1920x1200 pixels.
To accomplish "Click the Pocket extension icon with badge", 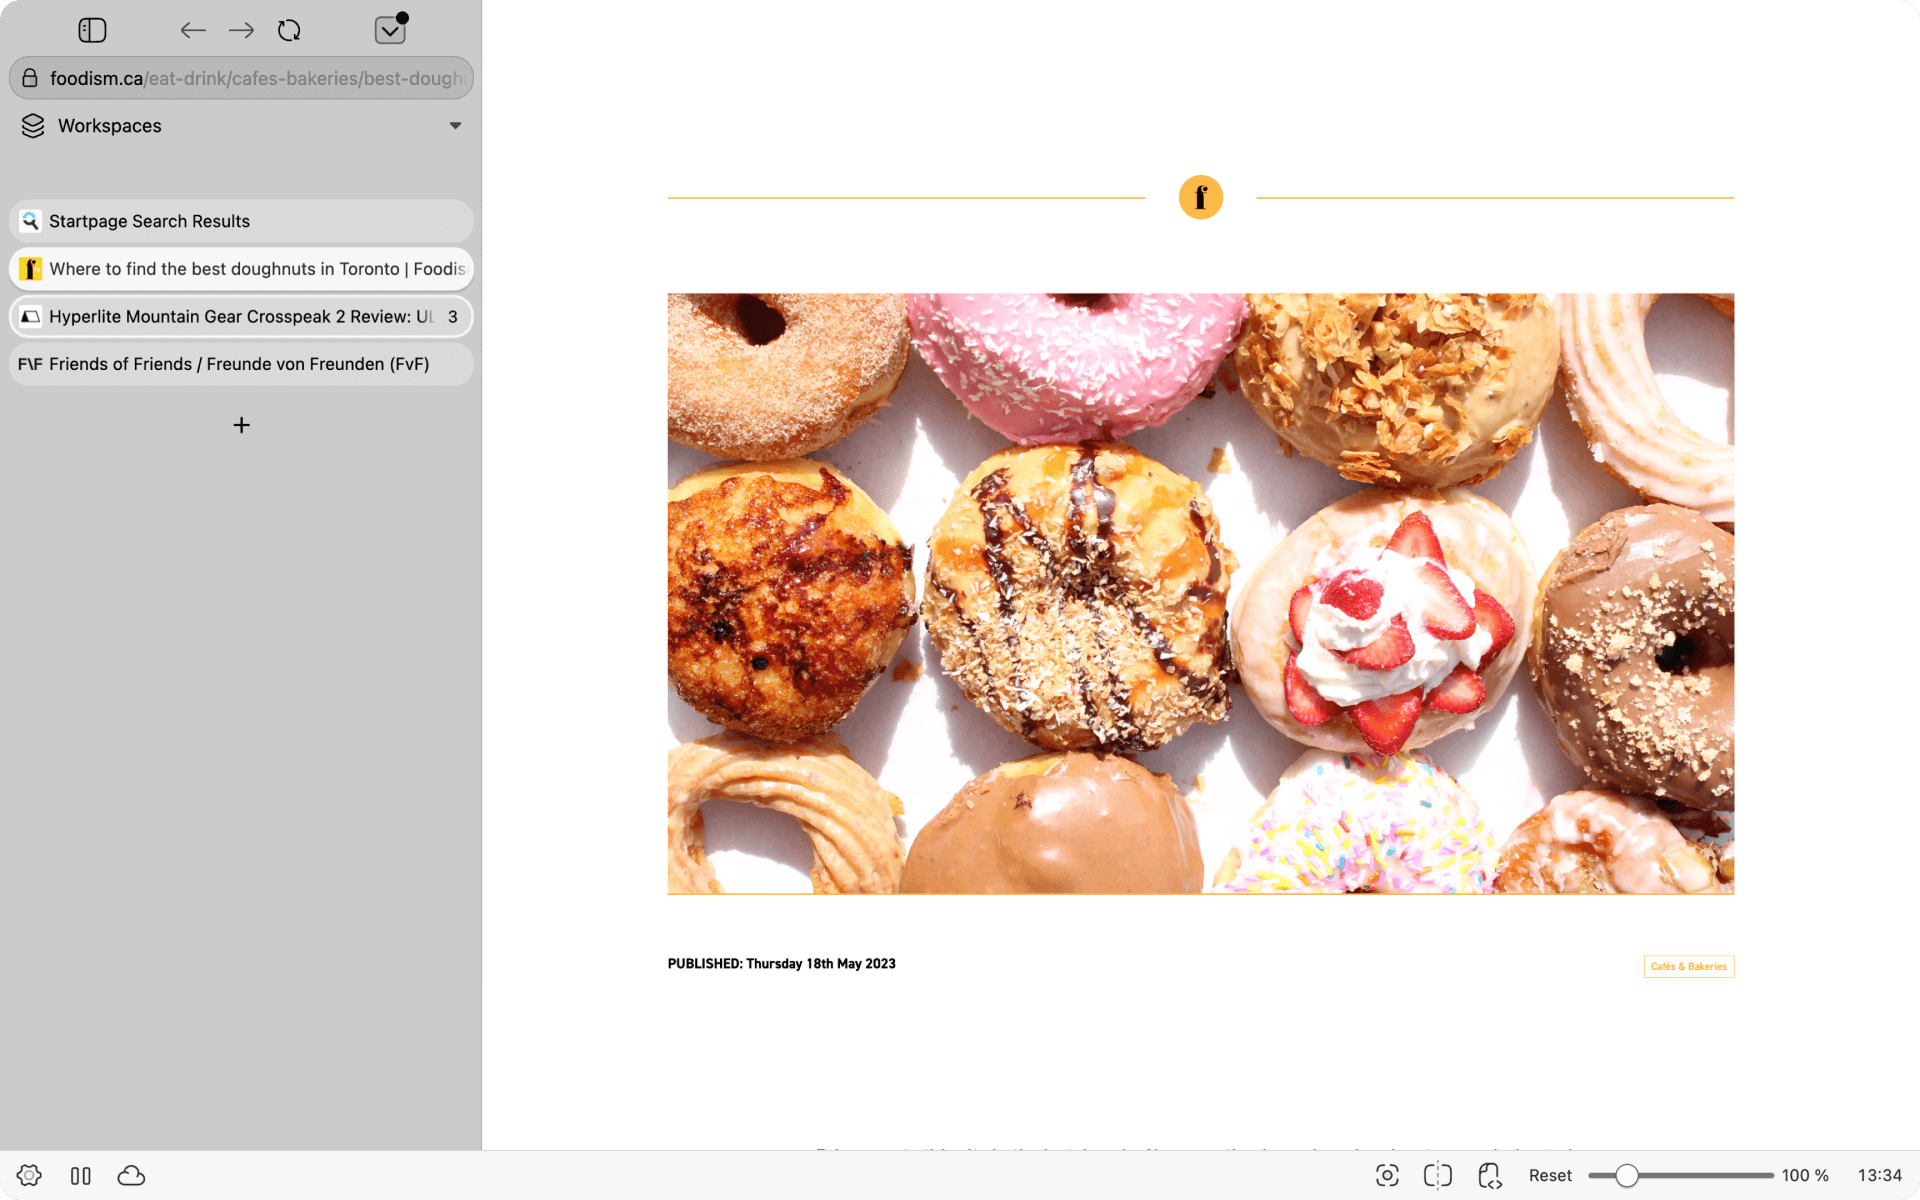I will (390, 30).
